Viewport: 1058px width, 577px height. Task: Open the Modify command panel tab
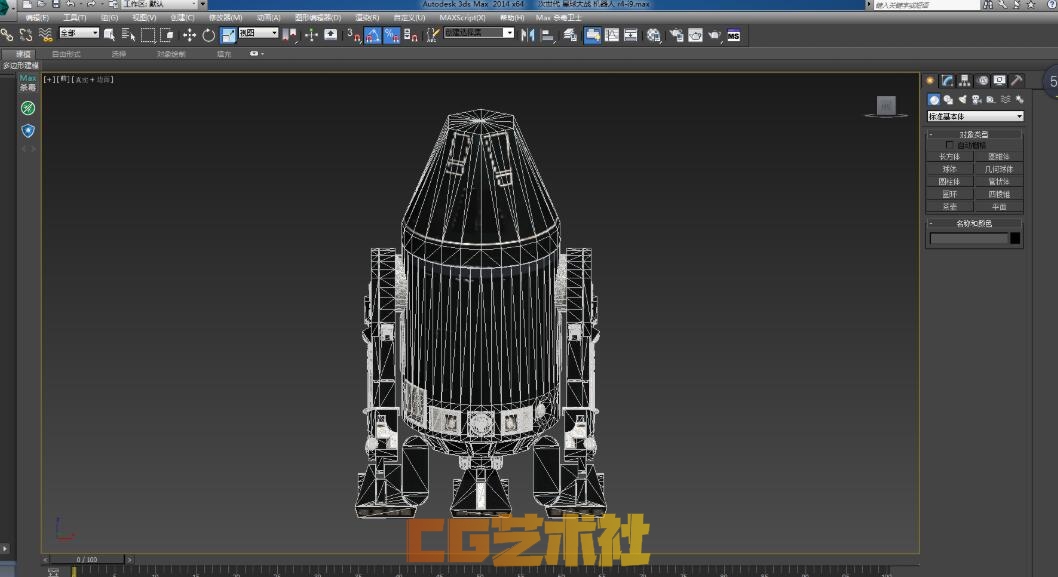tap(947, 81)
